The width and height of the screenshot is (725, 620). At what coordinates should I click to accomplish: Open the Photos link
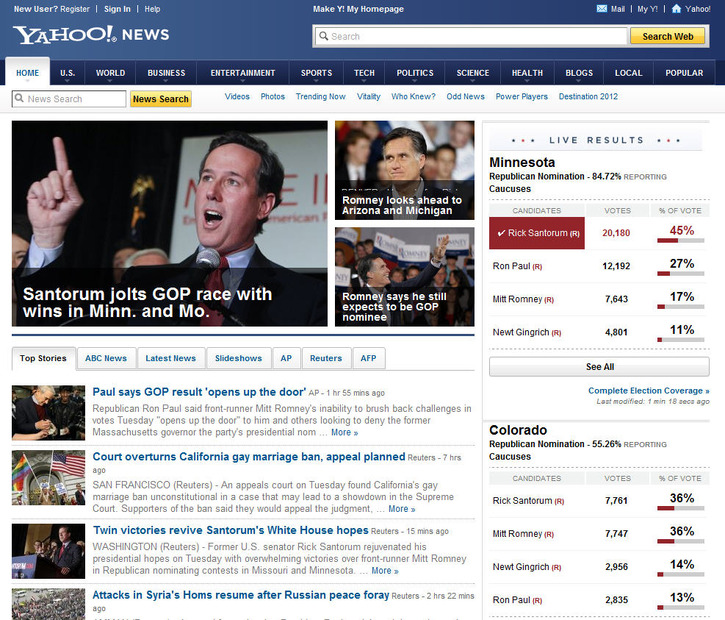coord(273,96)
